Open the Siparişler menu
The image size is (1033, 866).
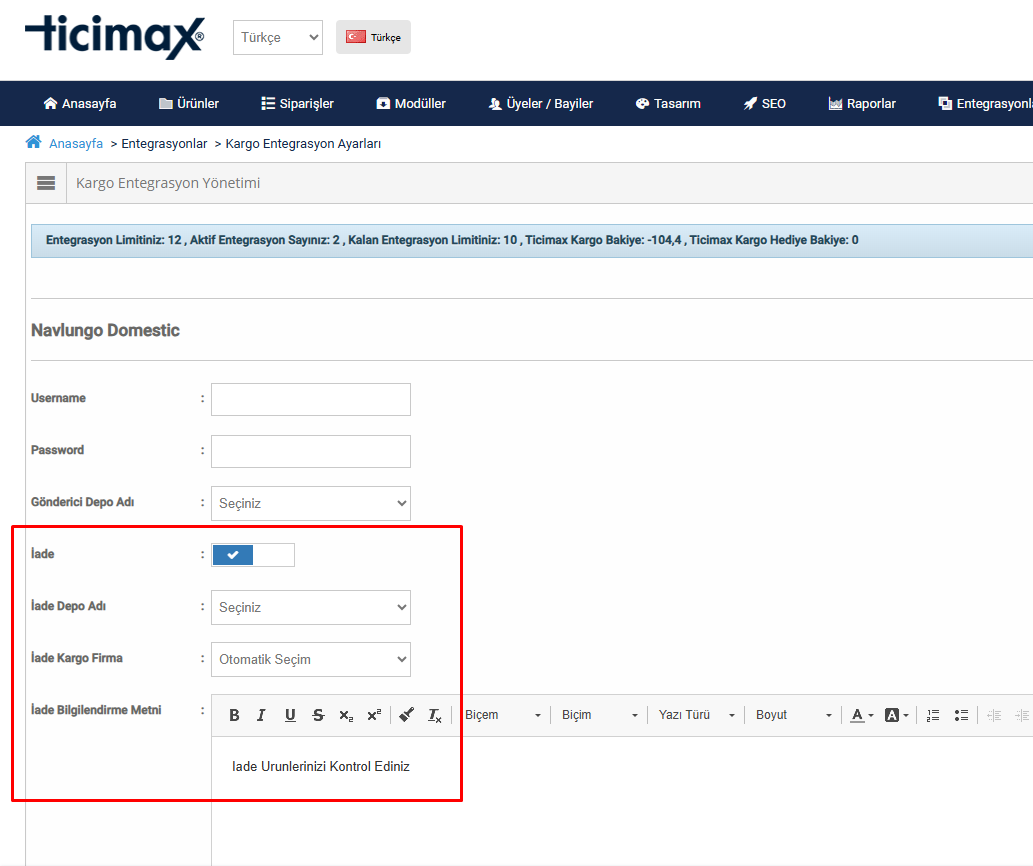297,103
